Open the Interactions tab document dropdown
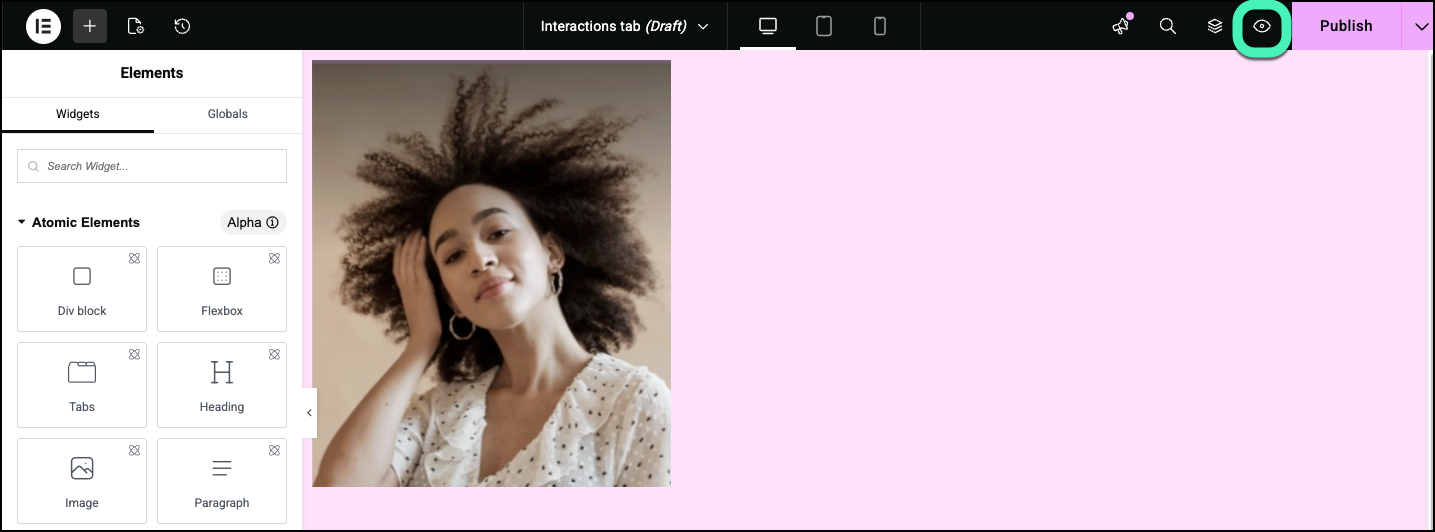The image size is (1435, 532). [624, 26]
